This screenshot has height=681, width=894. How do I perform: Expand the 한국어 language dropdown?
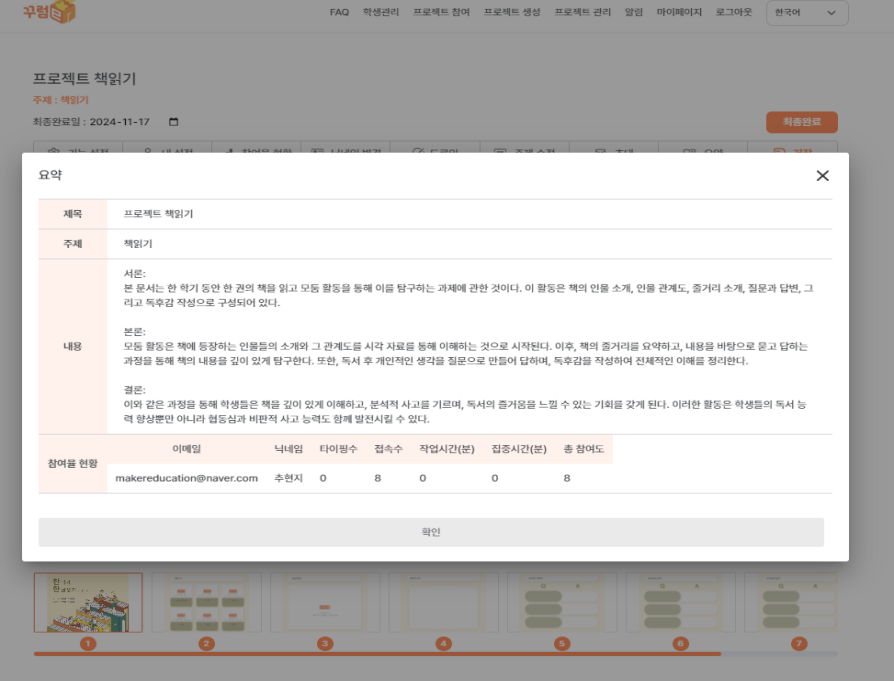click(806, 13)
